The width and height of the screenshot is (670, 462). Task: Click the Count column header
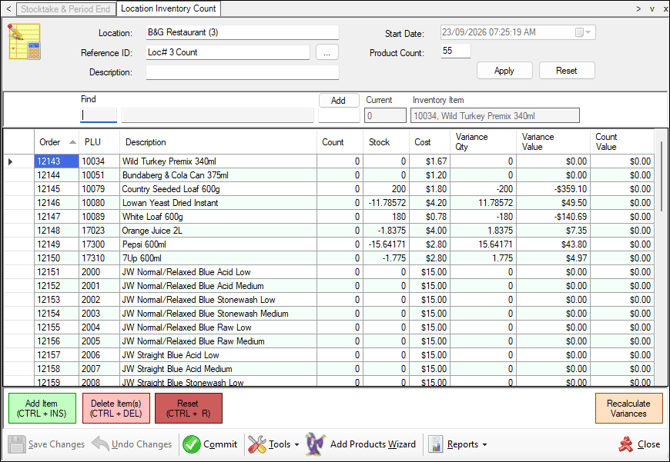tap(340, 142)
